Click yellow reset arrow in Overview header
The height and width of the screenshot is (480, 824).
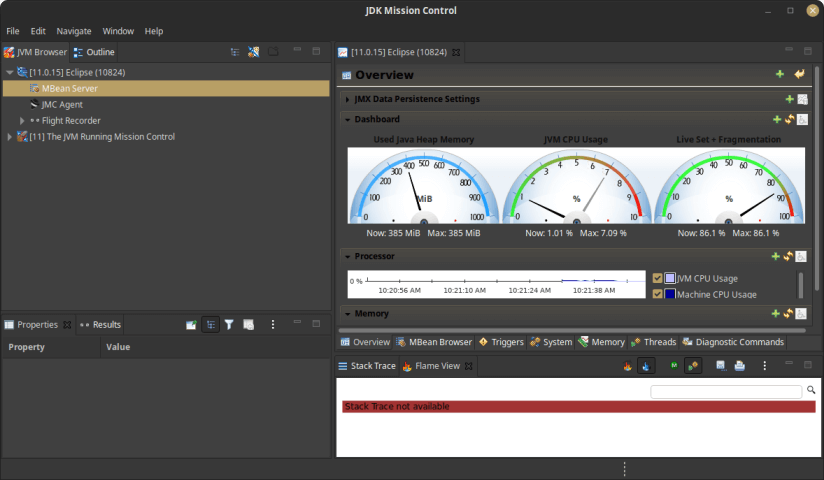point(799,74)
